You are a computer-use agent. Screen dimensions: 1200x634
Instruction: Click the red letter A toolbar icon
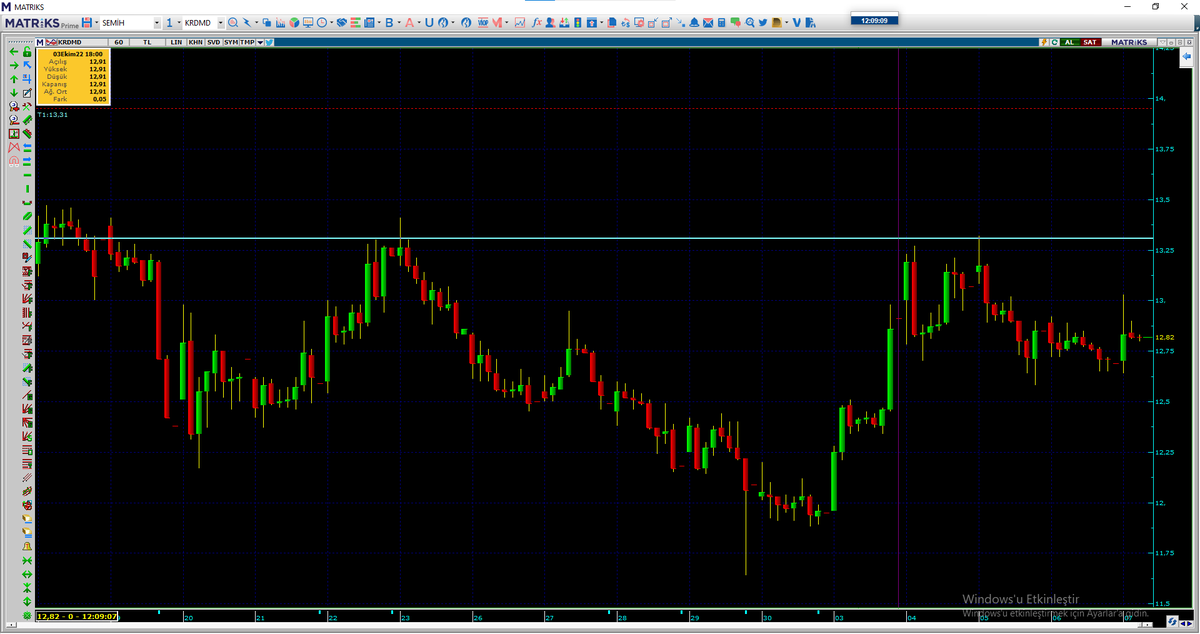tap(409, 22)
